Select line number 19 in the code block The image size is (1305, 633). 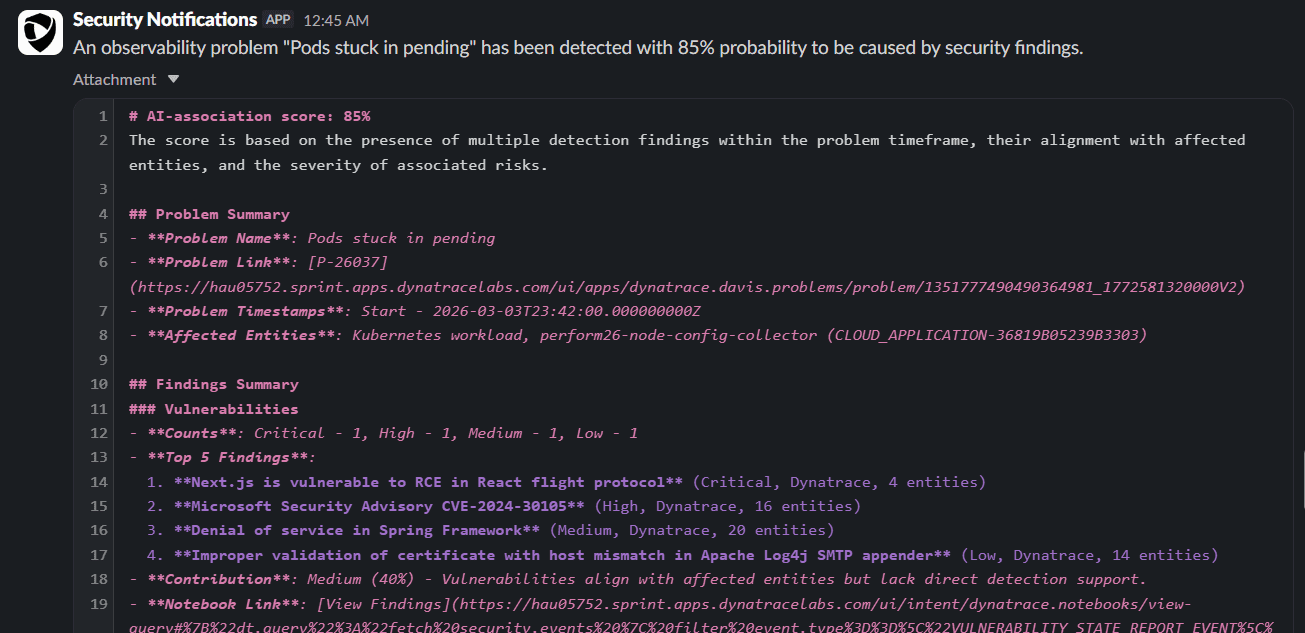[98, 603]
